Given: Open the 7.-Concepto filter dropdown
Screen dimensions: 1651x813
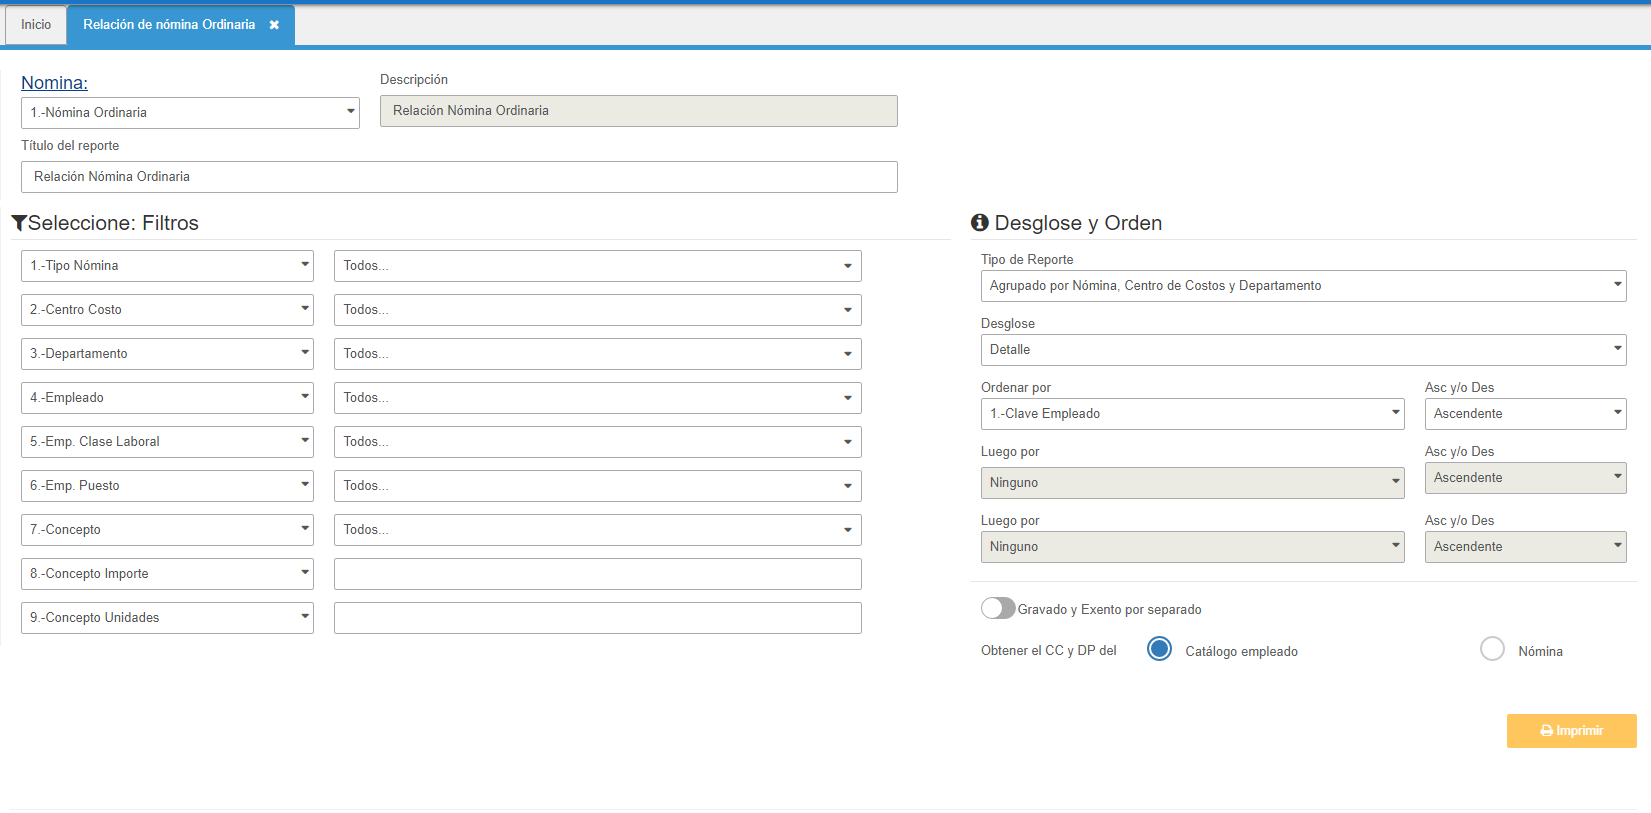Looking at the screenshot, I should pos(167,530).
